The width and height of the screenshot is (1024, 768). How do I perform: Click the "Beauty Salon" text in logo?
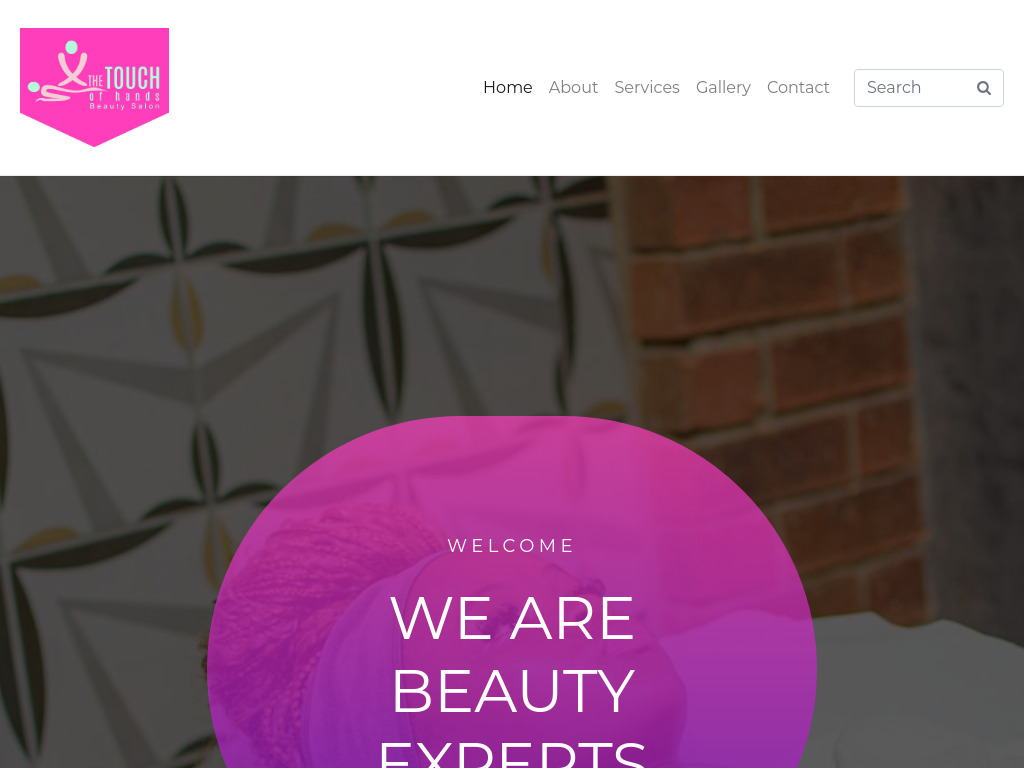125,106
